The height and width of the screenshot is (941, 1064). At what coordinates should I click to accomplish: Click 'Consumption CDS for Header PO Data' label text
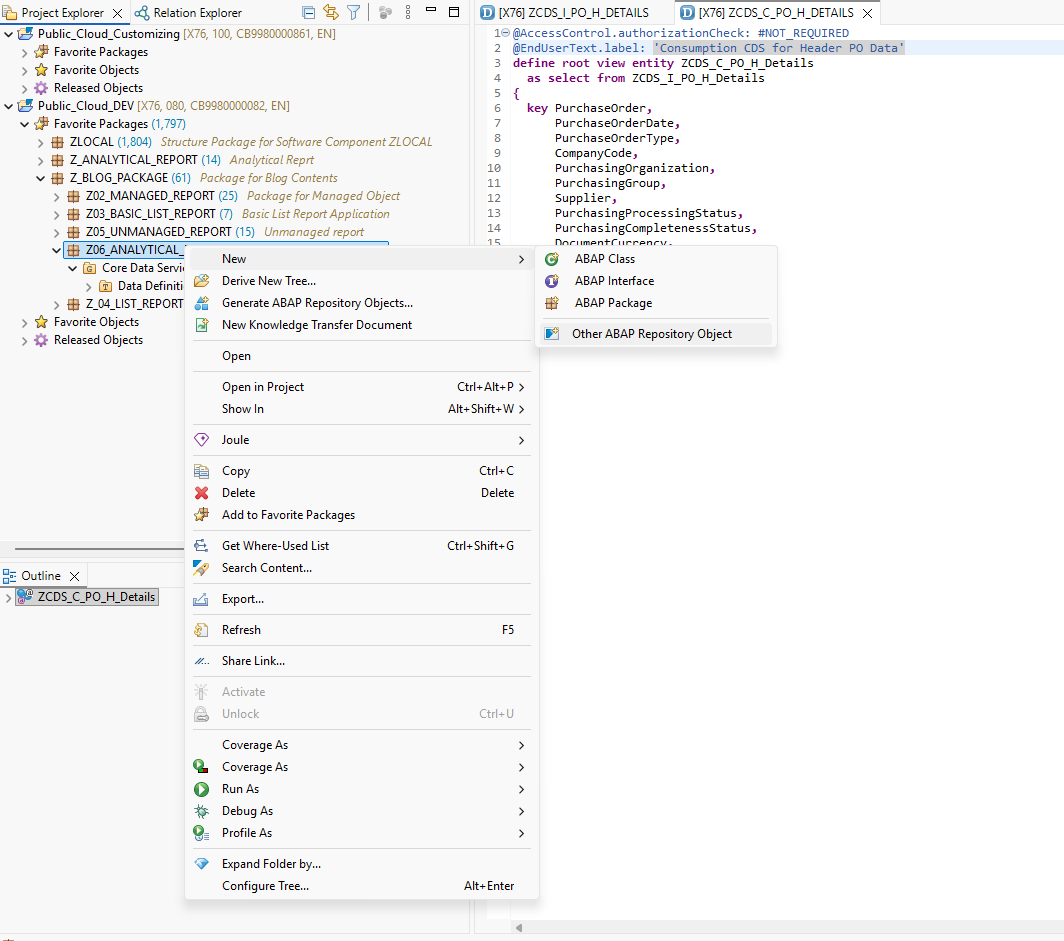(778, 48)
